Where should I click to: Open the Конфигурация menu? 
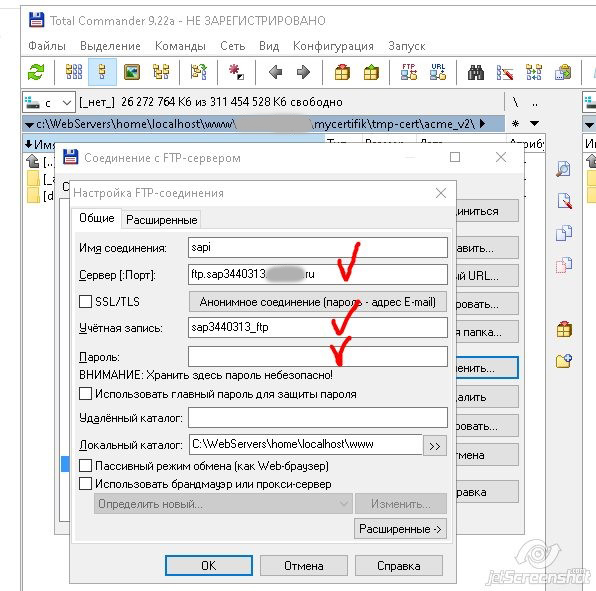pyautogui.click(x=333, y=46)
